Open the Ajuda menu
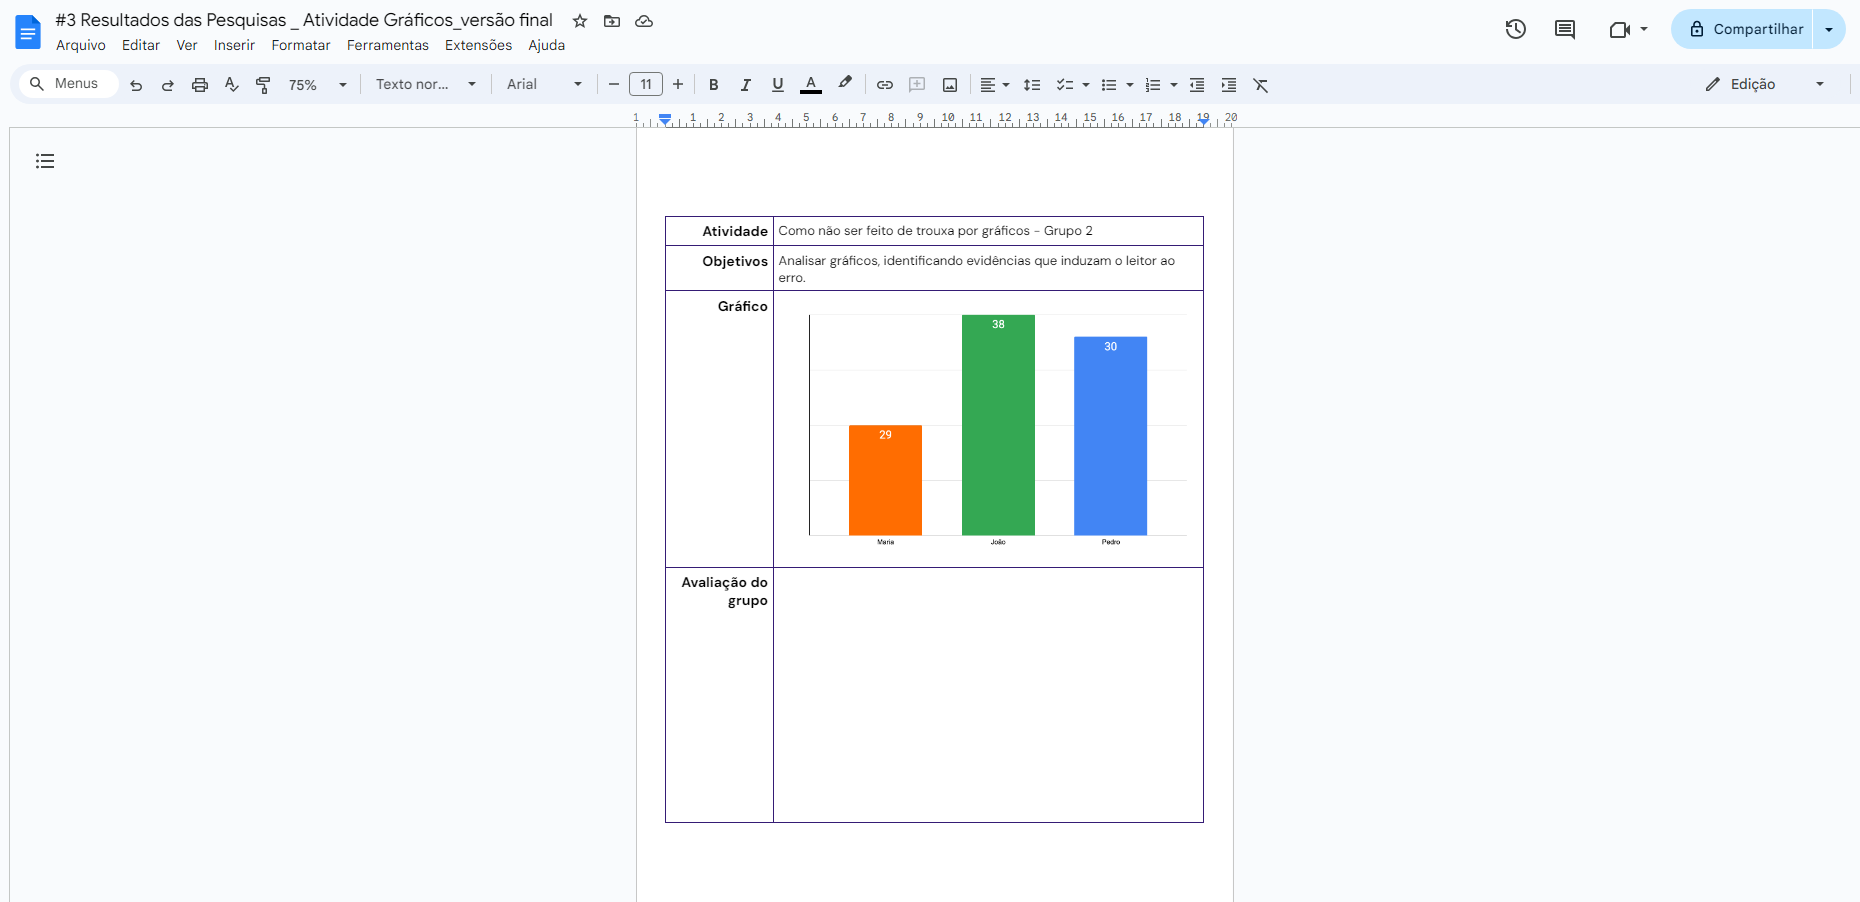 (547, 45)
